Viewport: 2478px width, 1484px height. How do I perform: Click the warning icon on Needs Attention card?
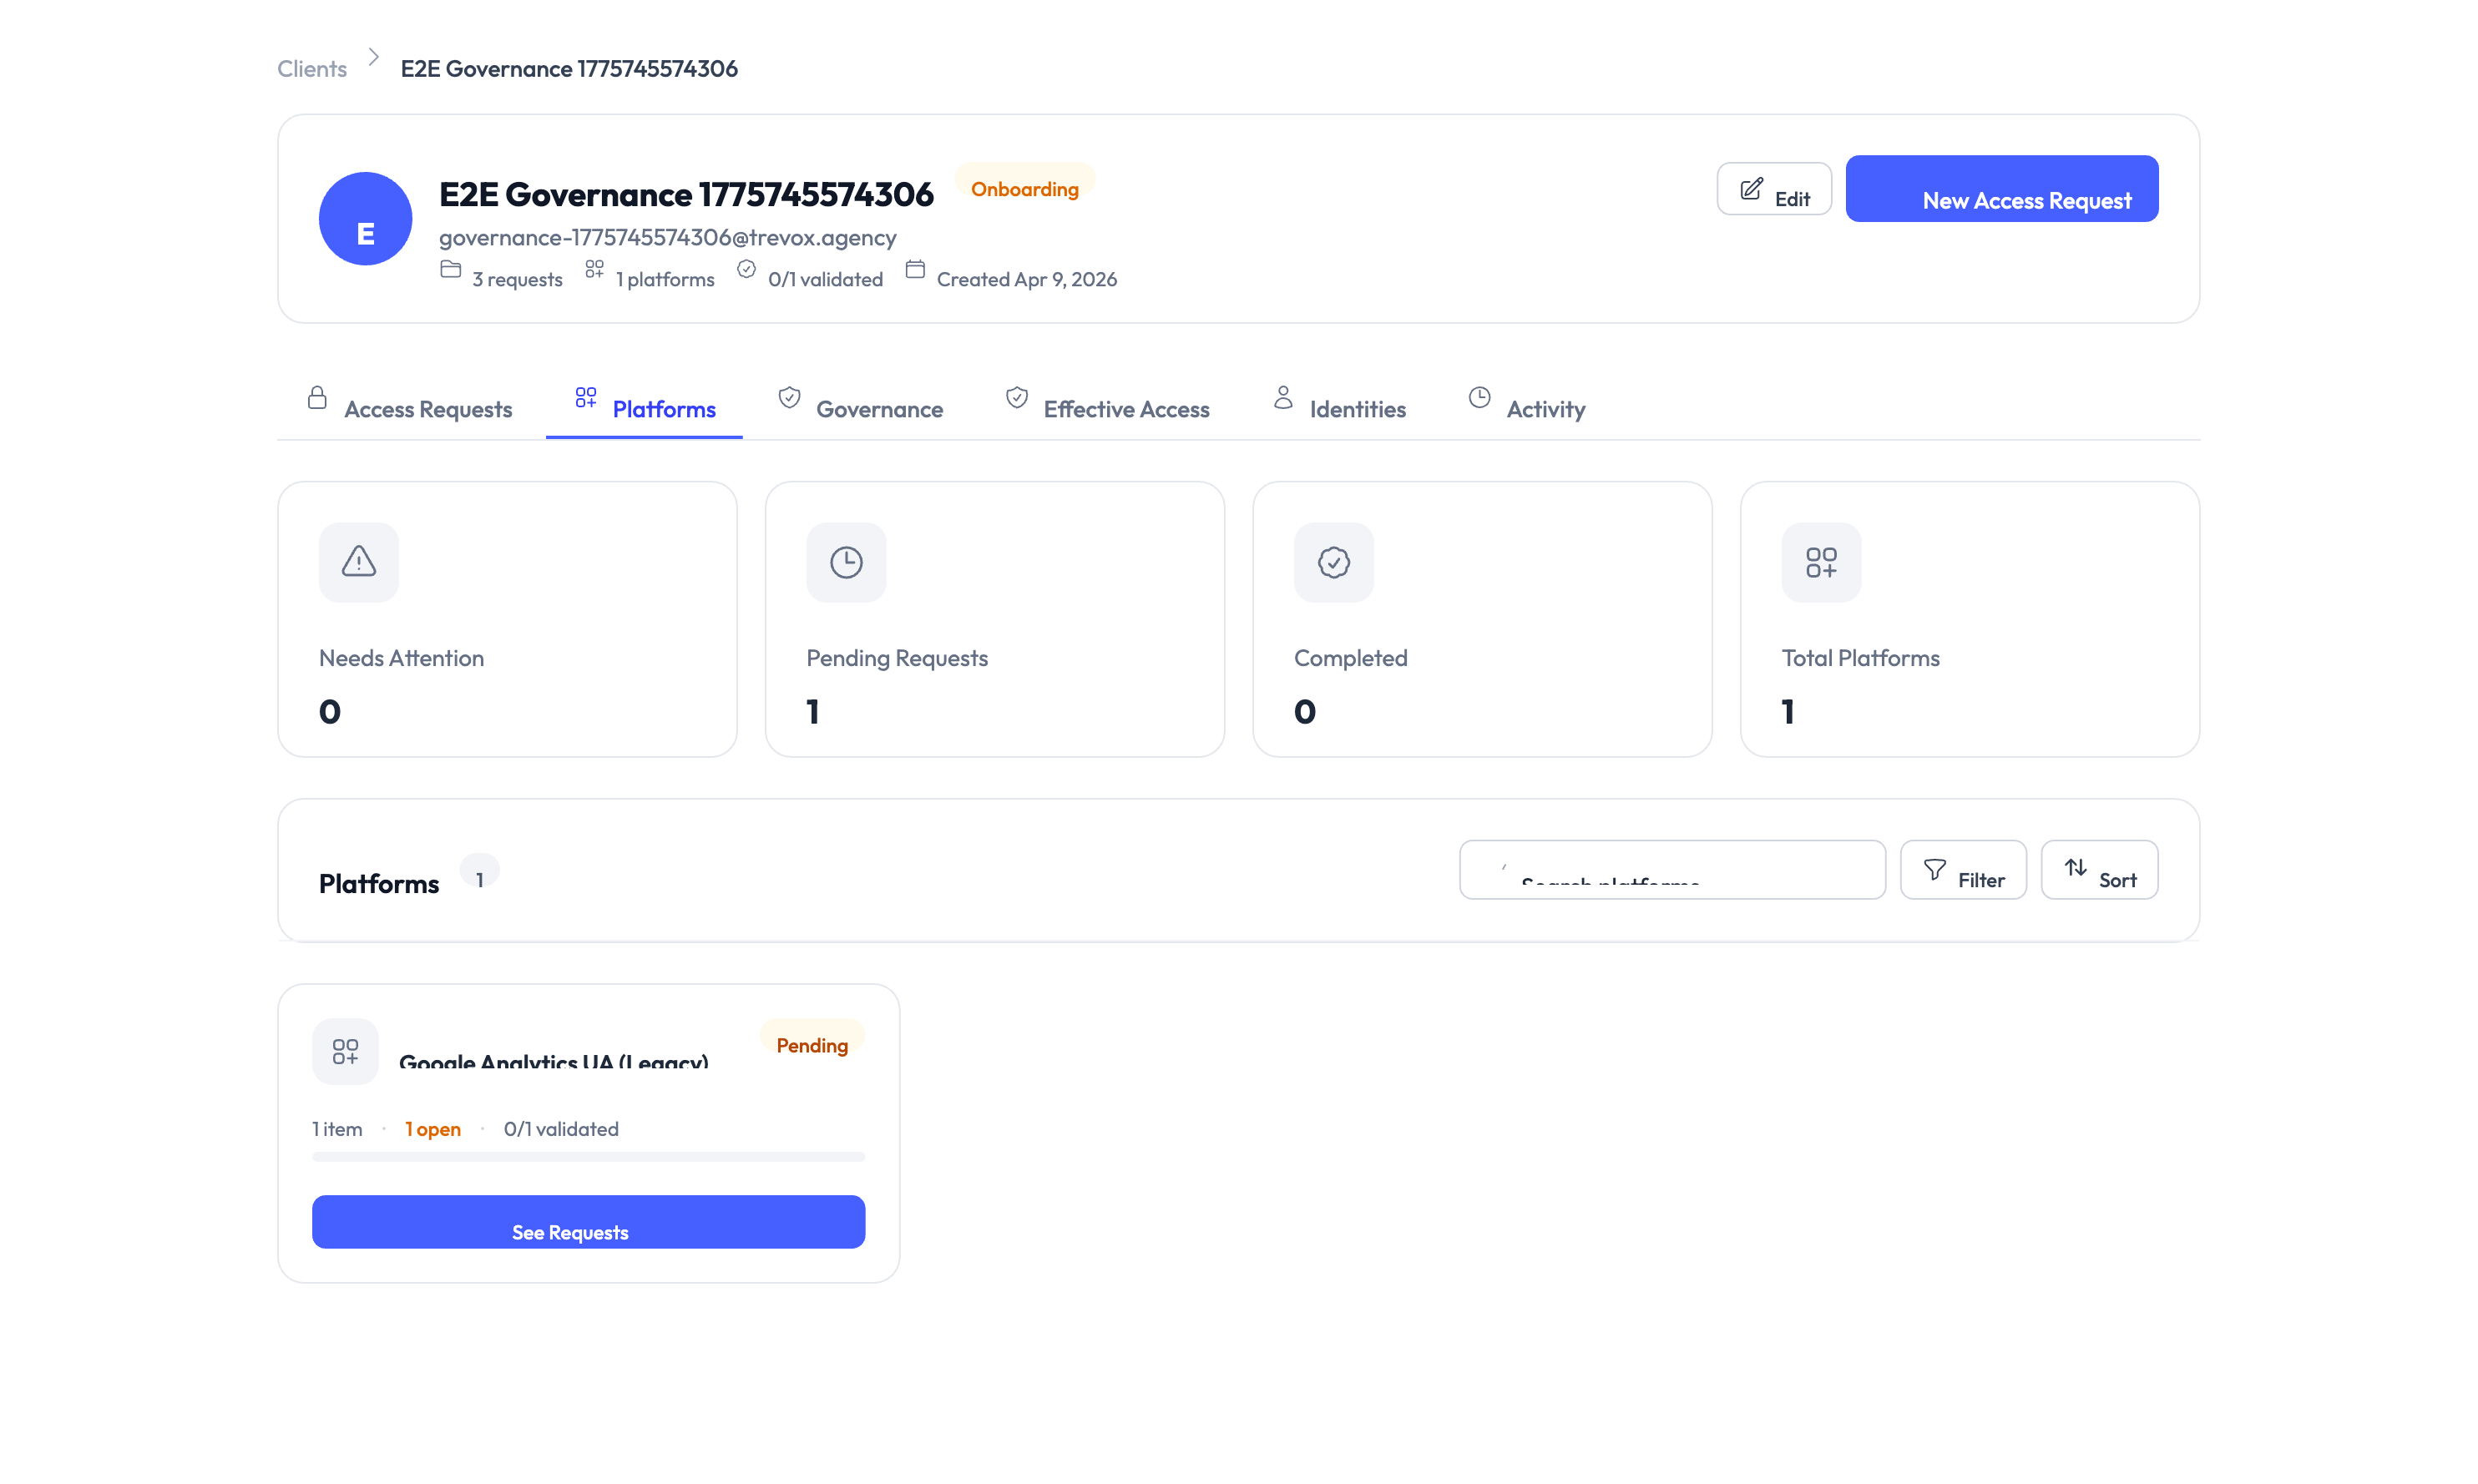click(358, 562)
